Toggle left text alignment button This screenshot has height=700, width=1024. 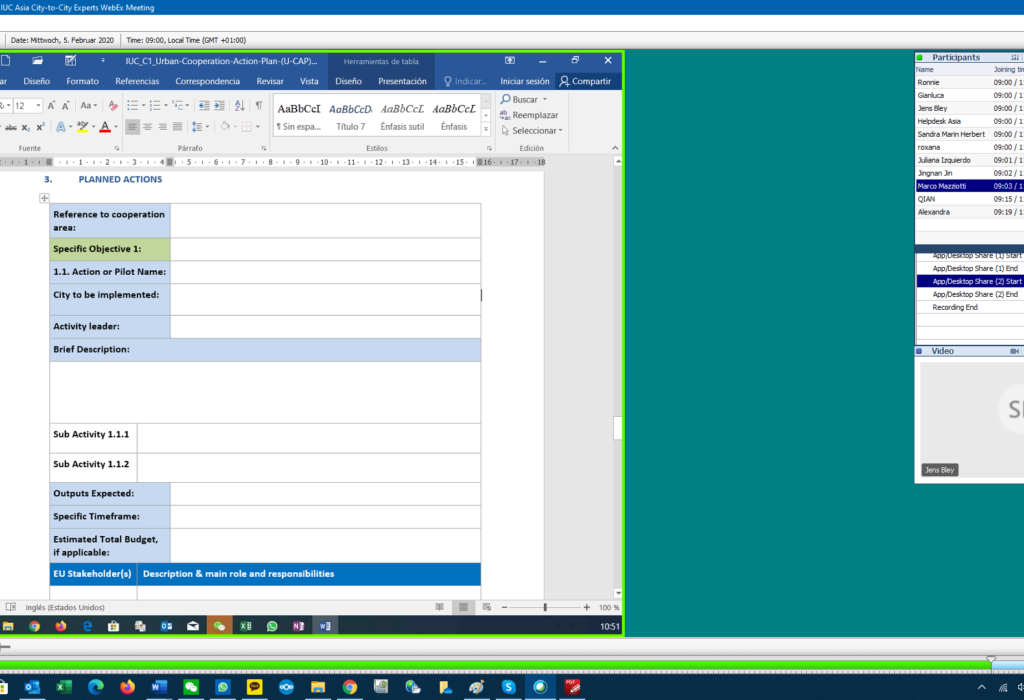pyautogui.click(x=131, y=127)
